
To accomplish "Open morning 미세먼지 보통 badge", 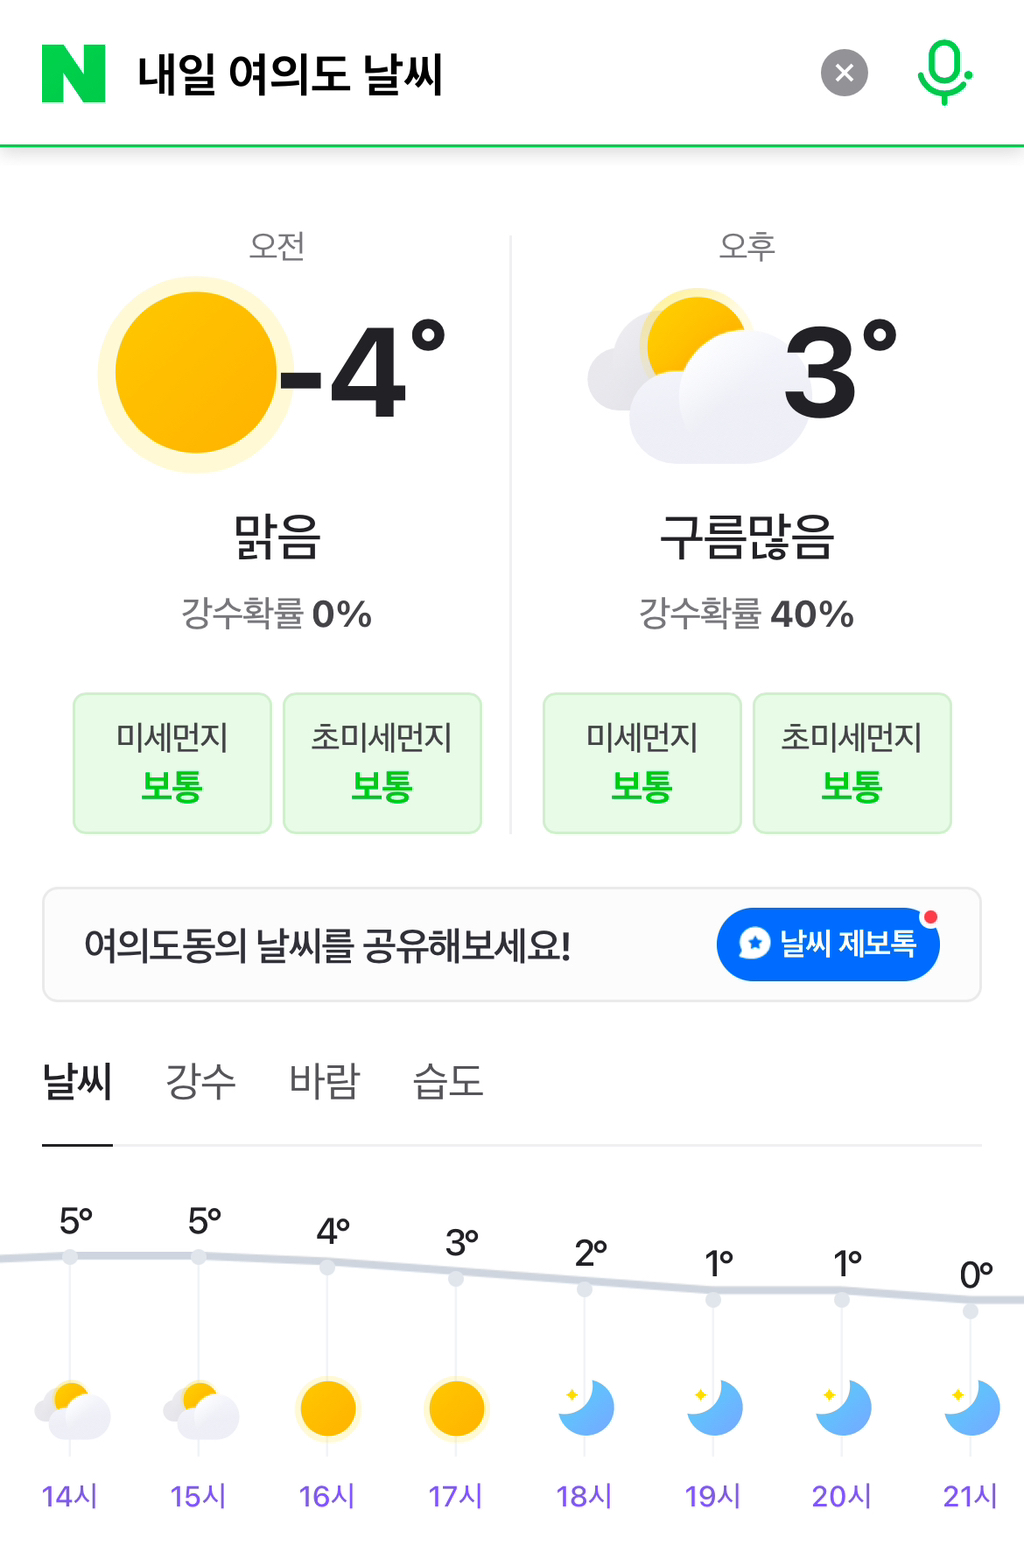I will (x=172, y=763).
